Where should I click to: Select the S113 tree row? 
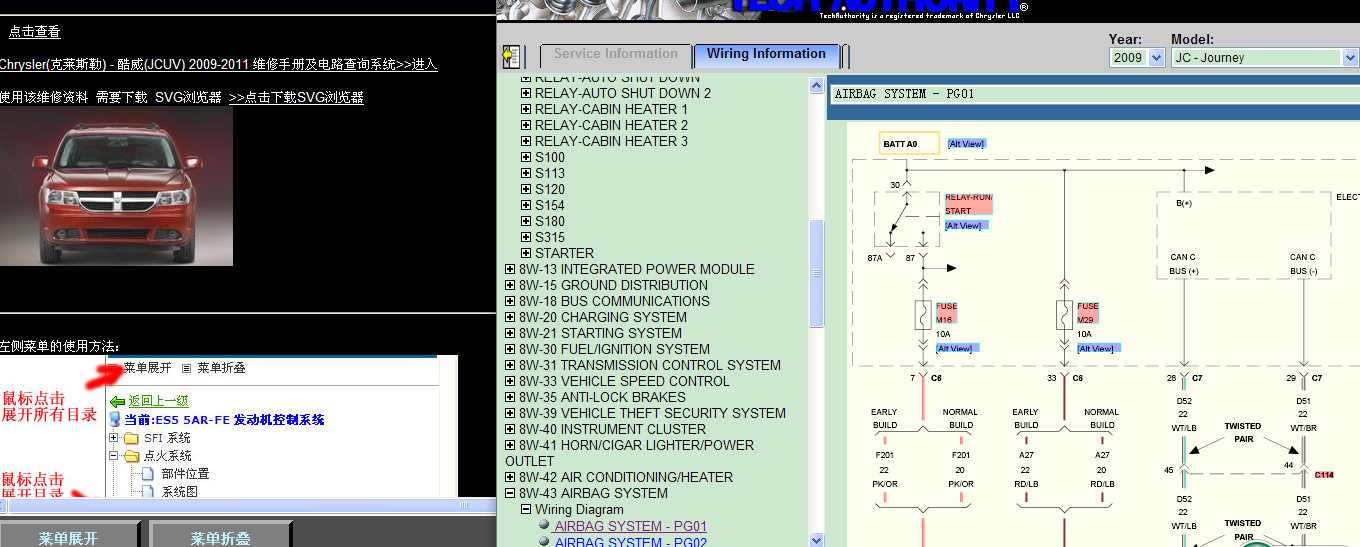click(550, 173)
